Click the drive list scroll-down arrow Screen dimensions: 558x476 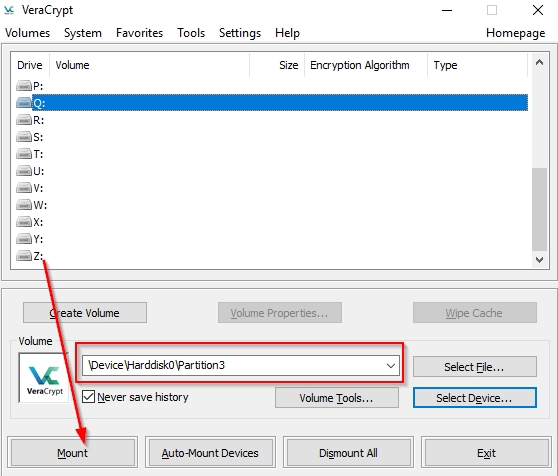pyautogui.click(x=539, y=260)
